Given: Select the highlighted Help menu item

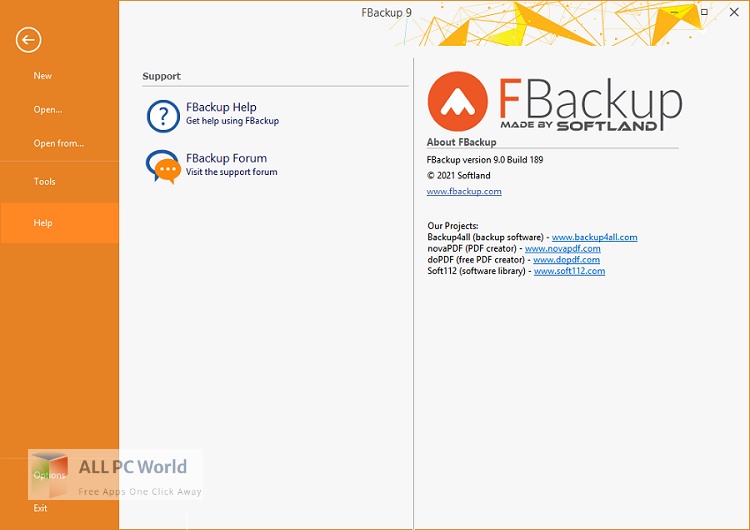Looking at the screenshot, I should [x=43, y=223].
